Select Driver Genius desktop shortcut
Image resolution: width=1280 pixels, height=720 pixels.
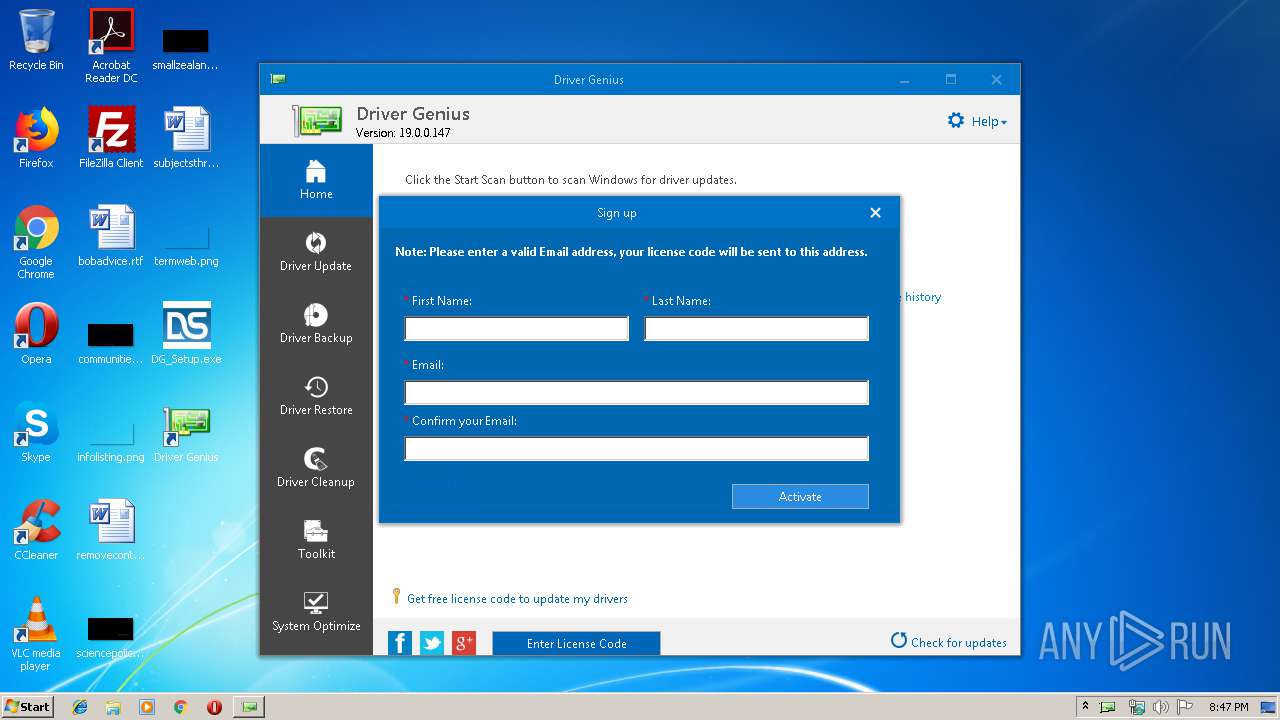[x=186, y=433]
